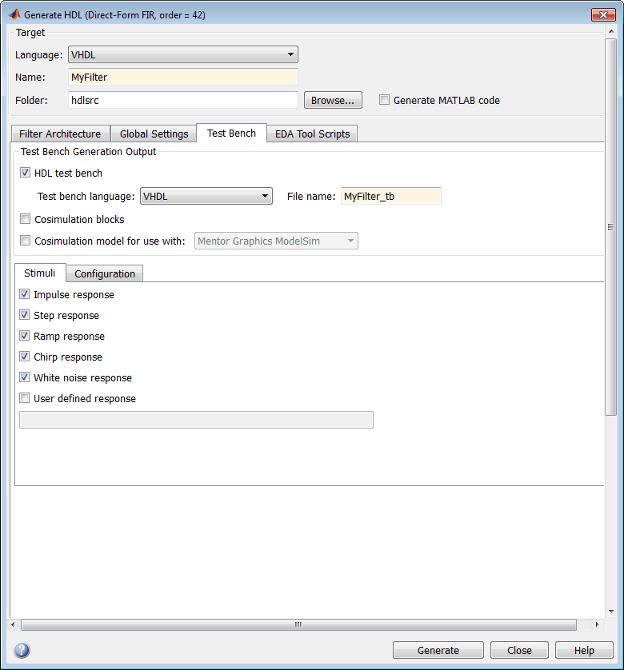Uncheck Impulse response stimulus
624x670 pixels.
(24, 294)
